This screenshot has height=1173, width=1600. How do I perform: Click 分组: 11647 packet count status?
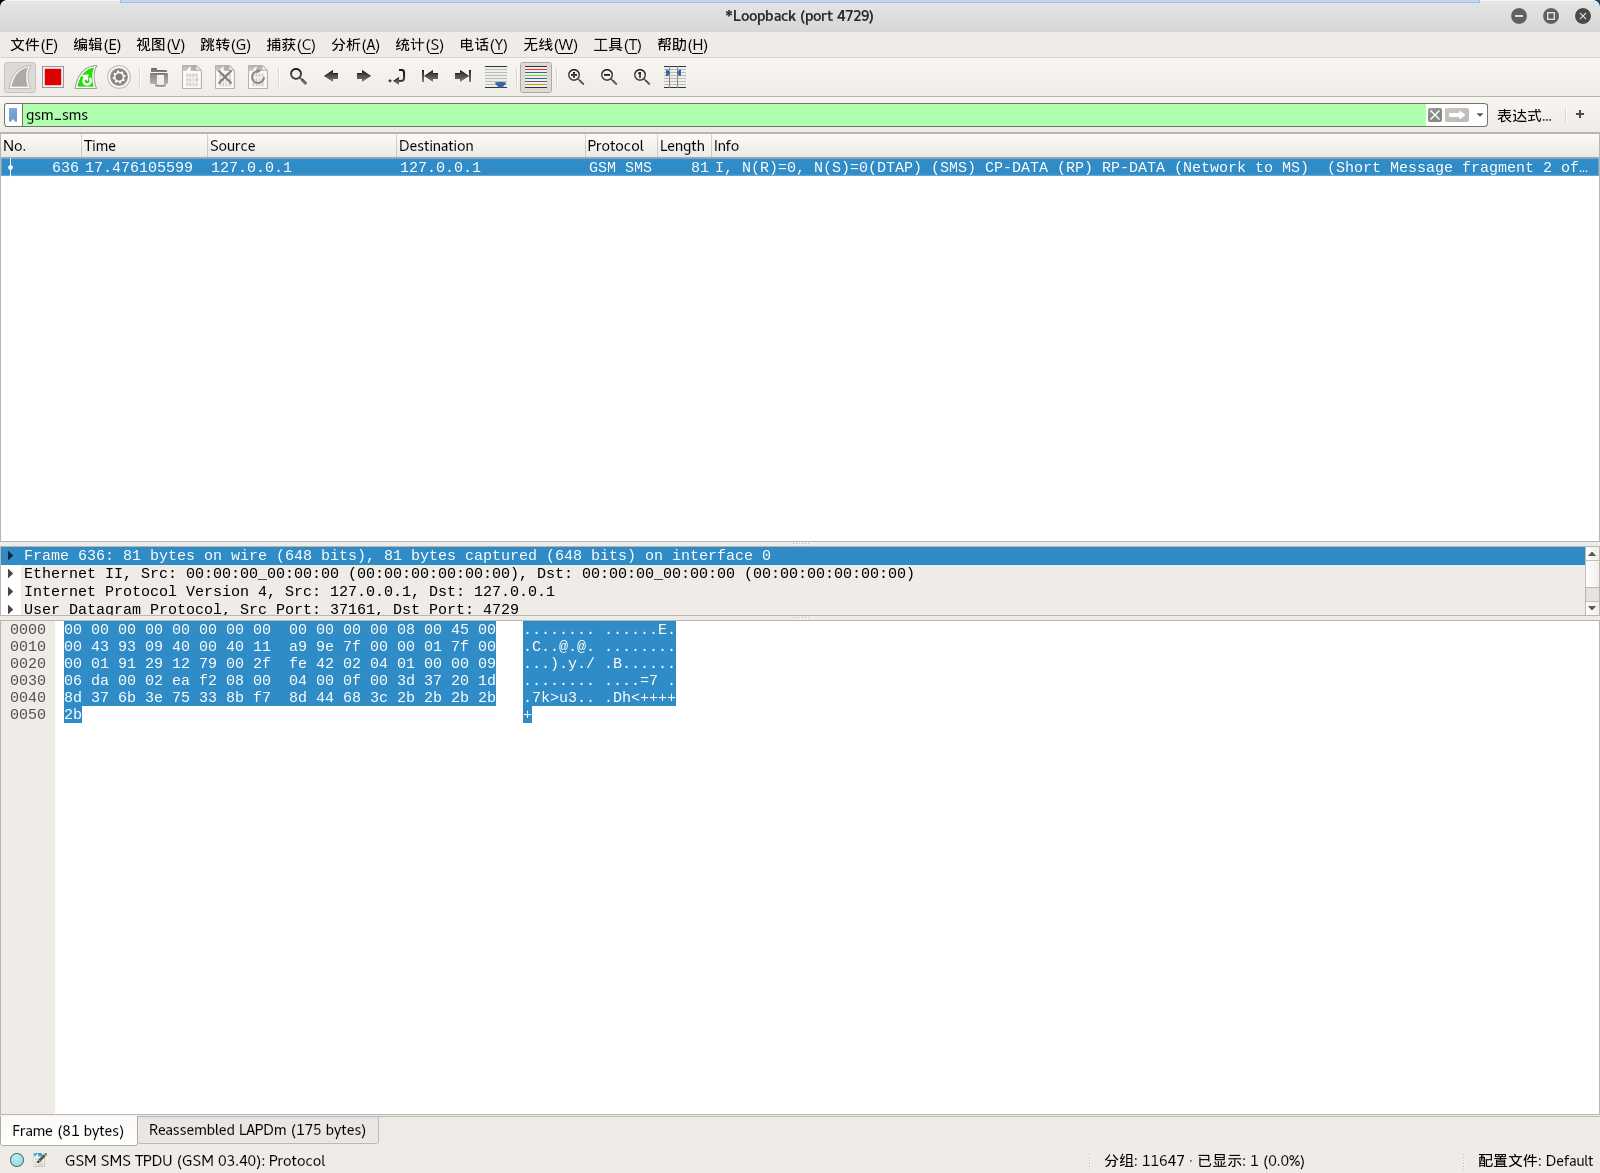[x=1144, y=1161]
